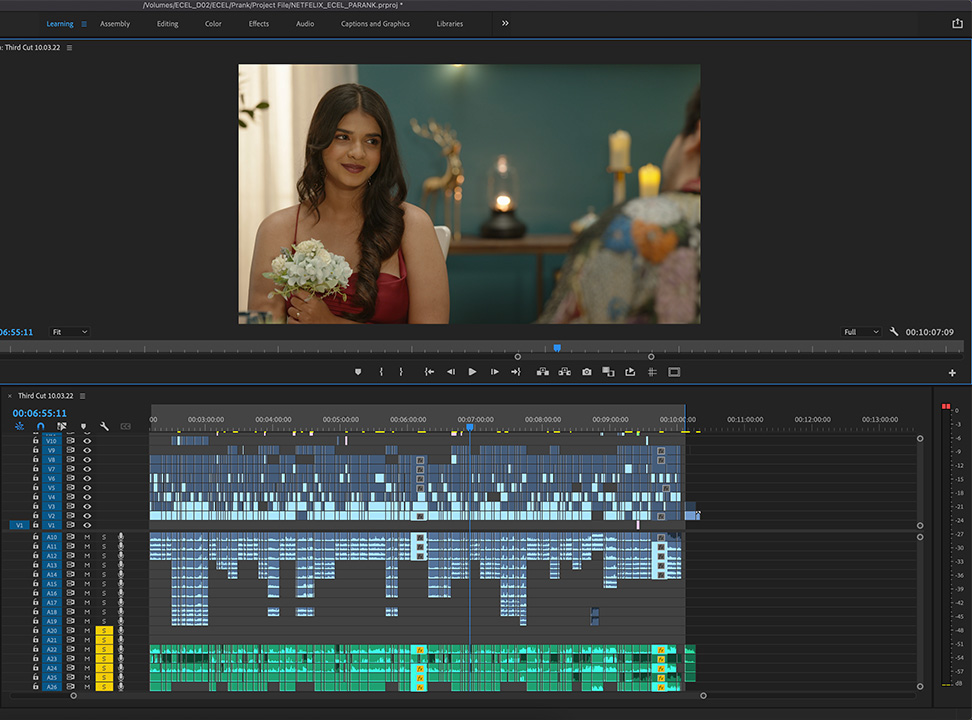Switch to the Color workspace
This screenshot has width=972, height=720.
tap(213, 24)
